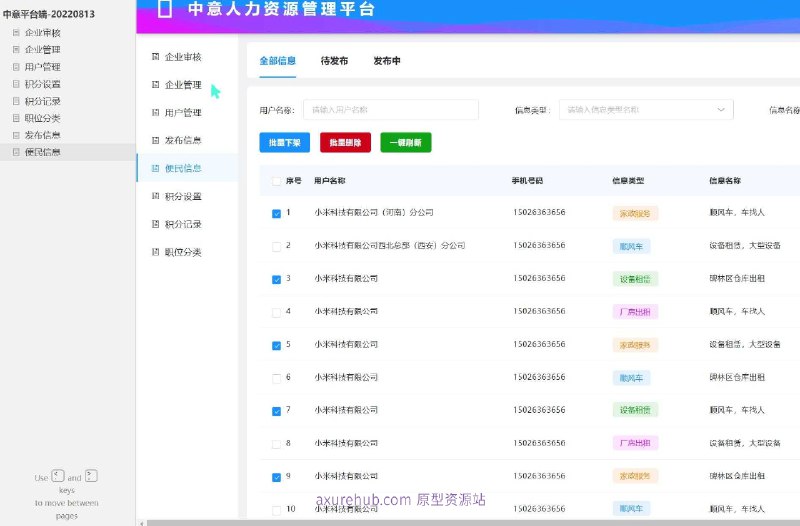This screenshot has height=526, width=800.
Task: Go to 职位分类 in platform side menu
Action: pos(183,252)
